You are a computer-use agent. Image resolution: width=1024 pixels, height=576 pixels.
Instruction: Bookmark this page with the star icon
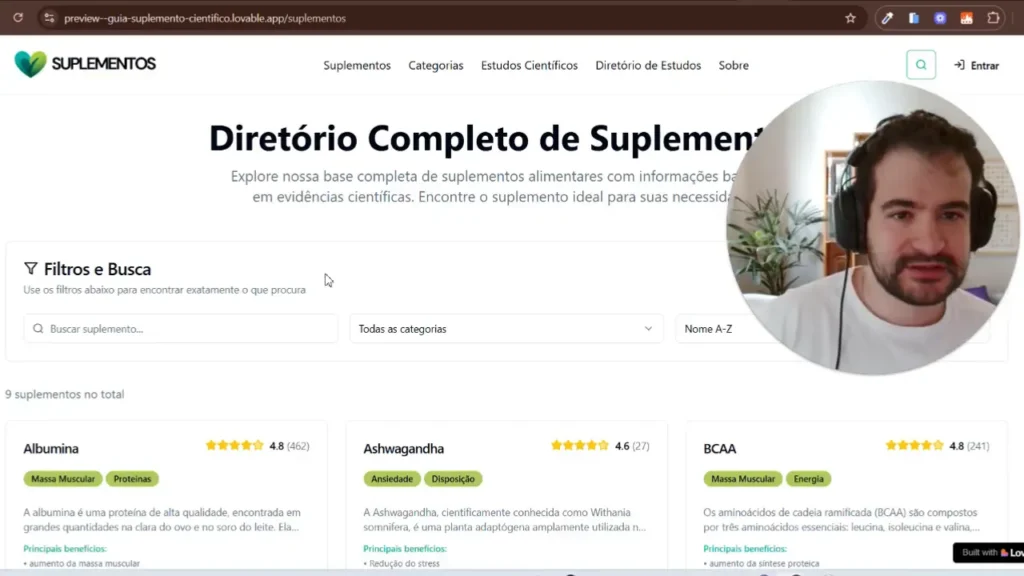tap(850, 18)
